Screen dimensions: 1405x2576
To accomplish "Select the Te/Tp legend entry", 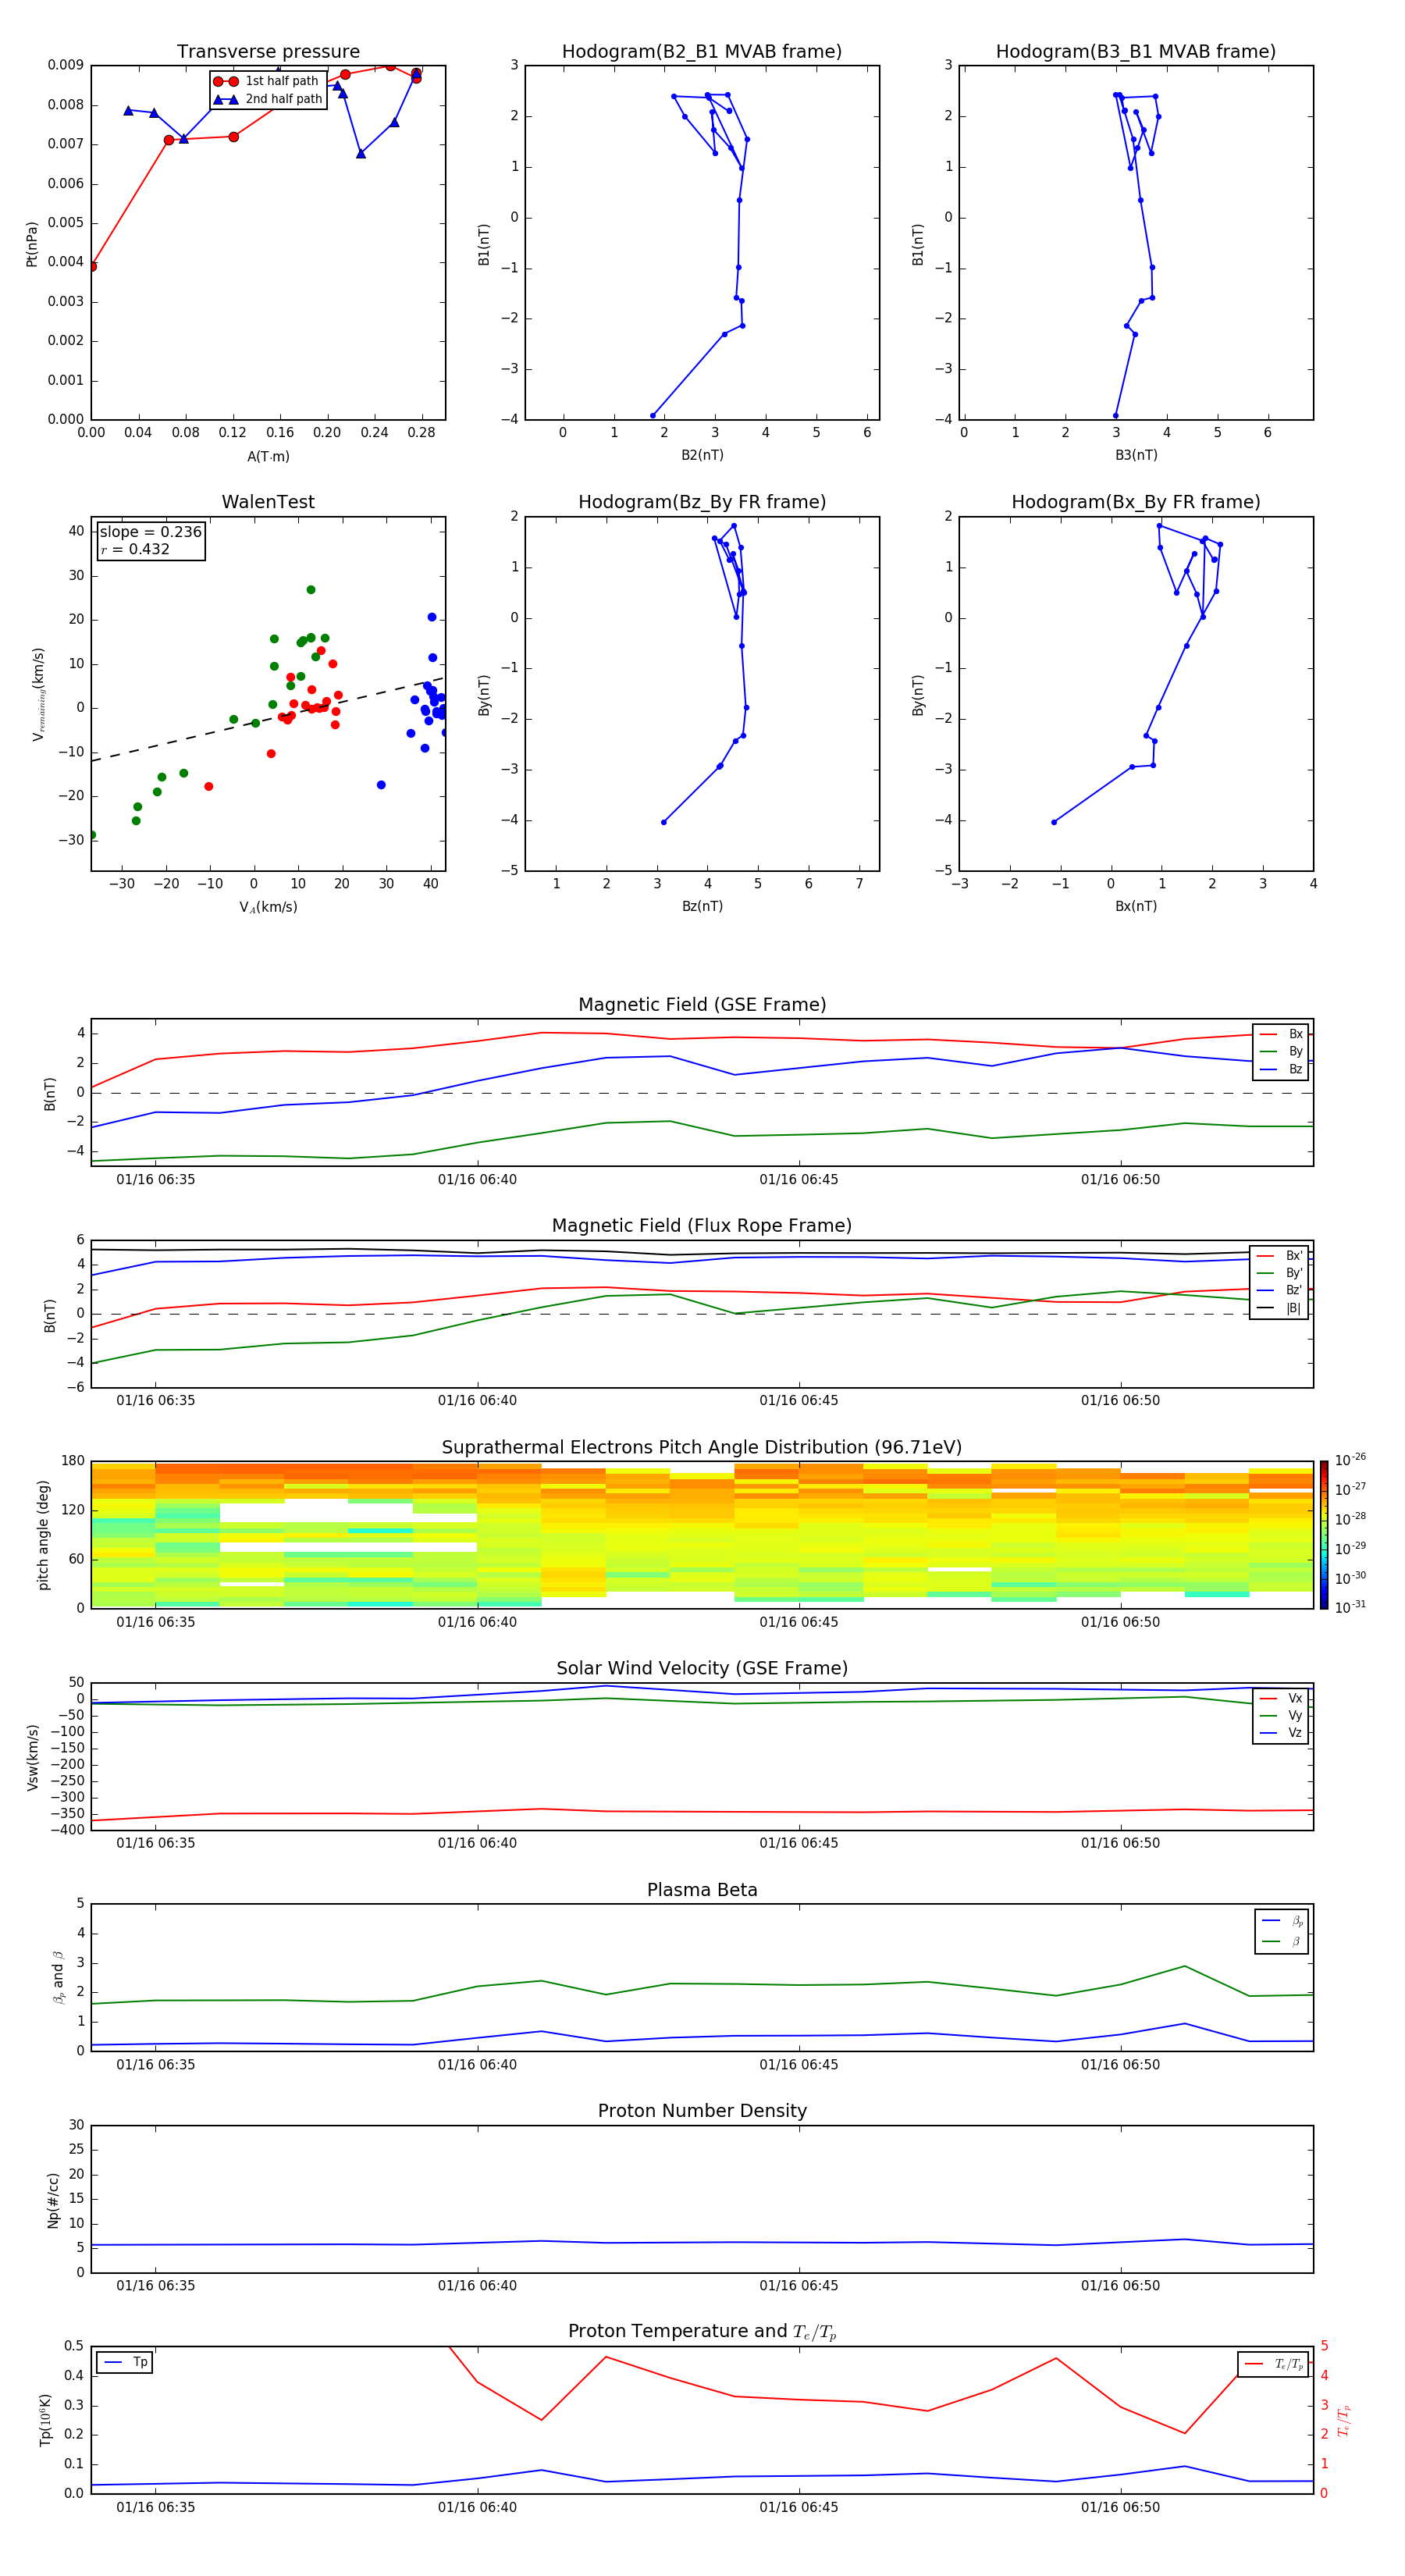I will pos(1274,2364).
